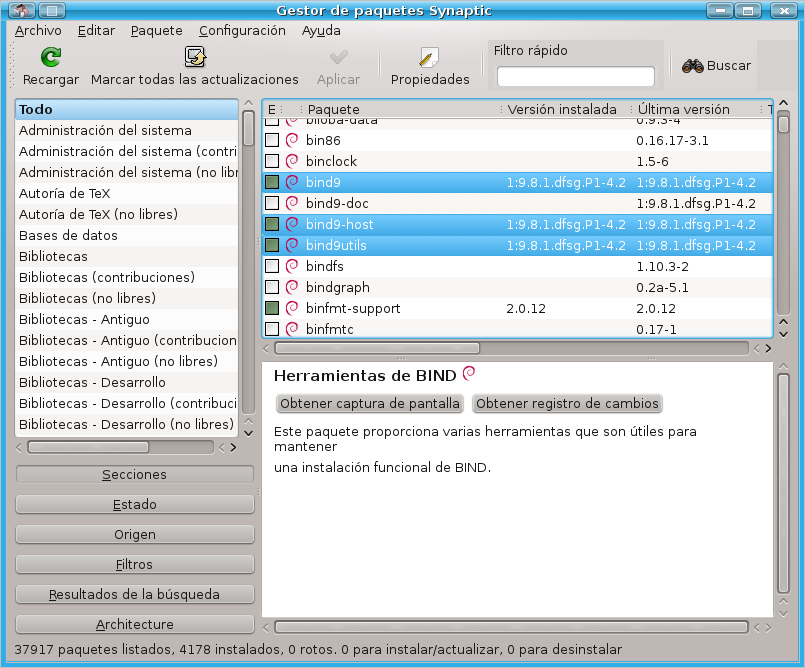Click Debian swirl beside Herramientas de BIND
The height and width of the screenshot is (668, 805).
[469, 373]
